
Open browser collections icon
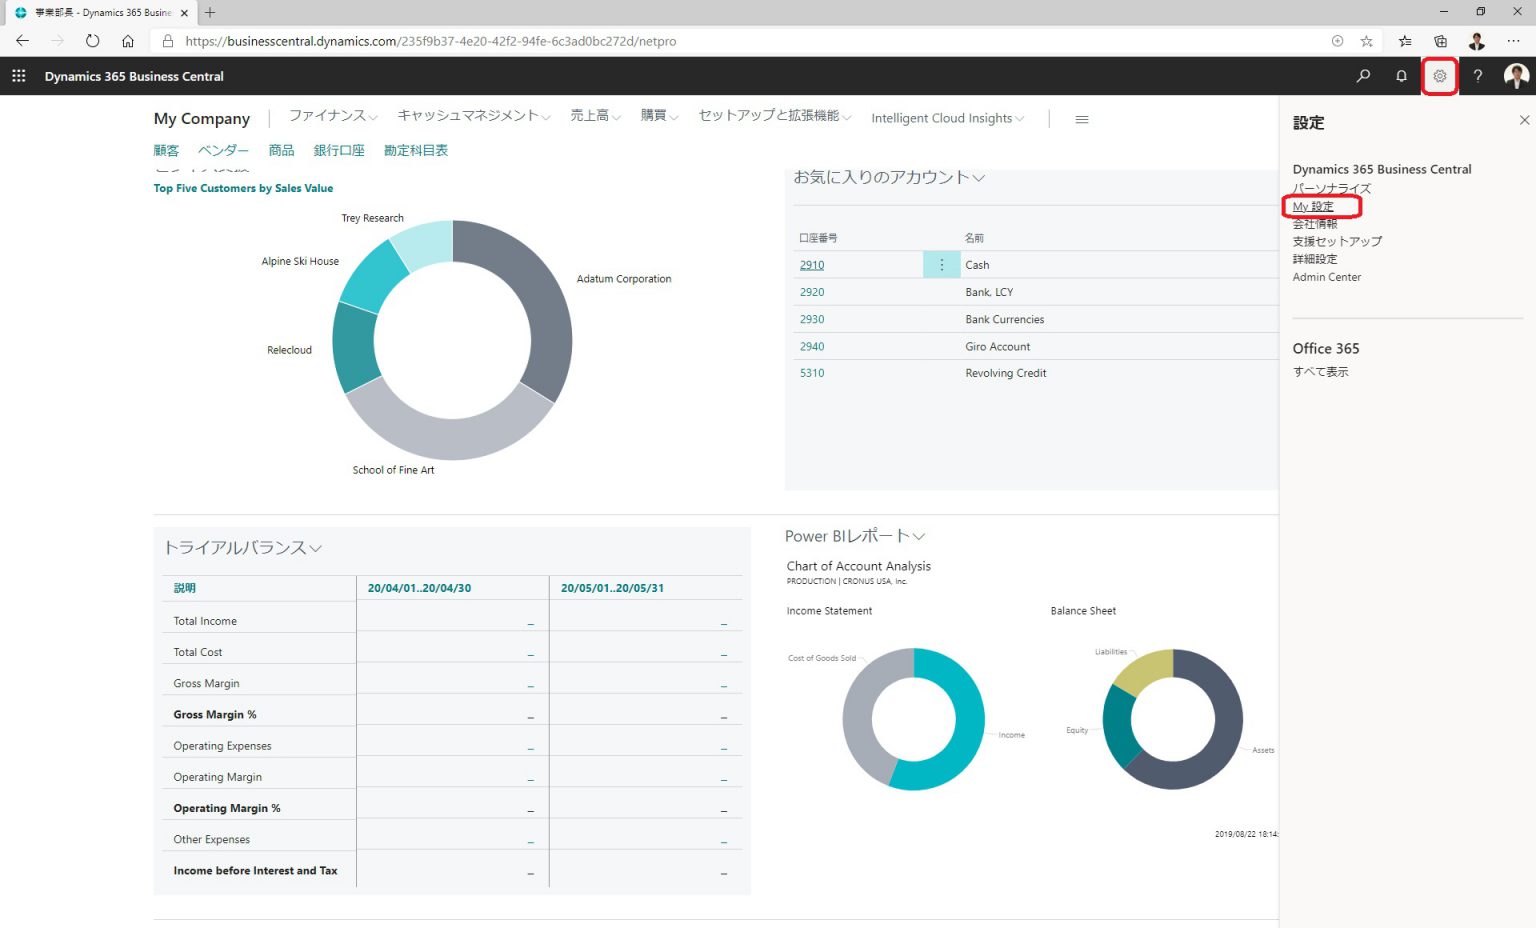(x=1440, y=41)
